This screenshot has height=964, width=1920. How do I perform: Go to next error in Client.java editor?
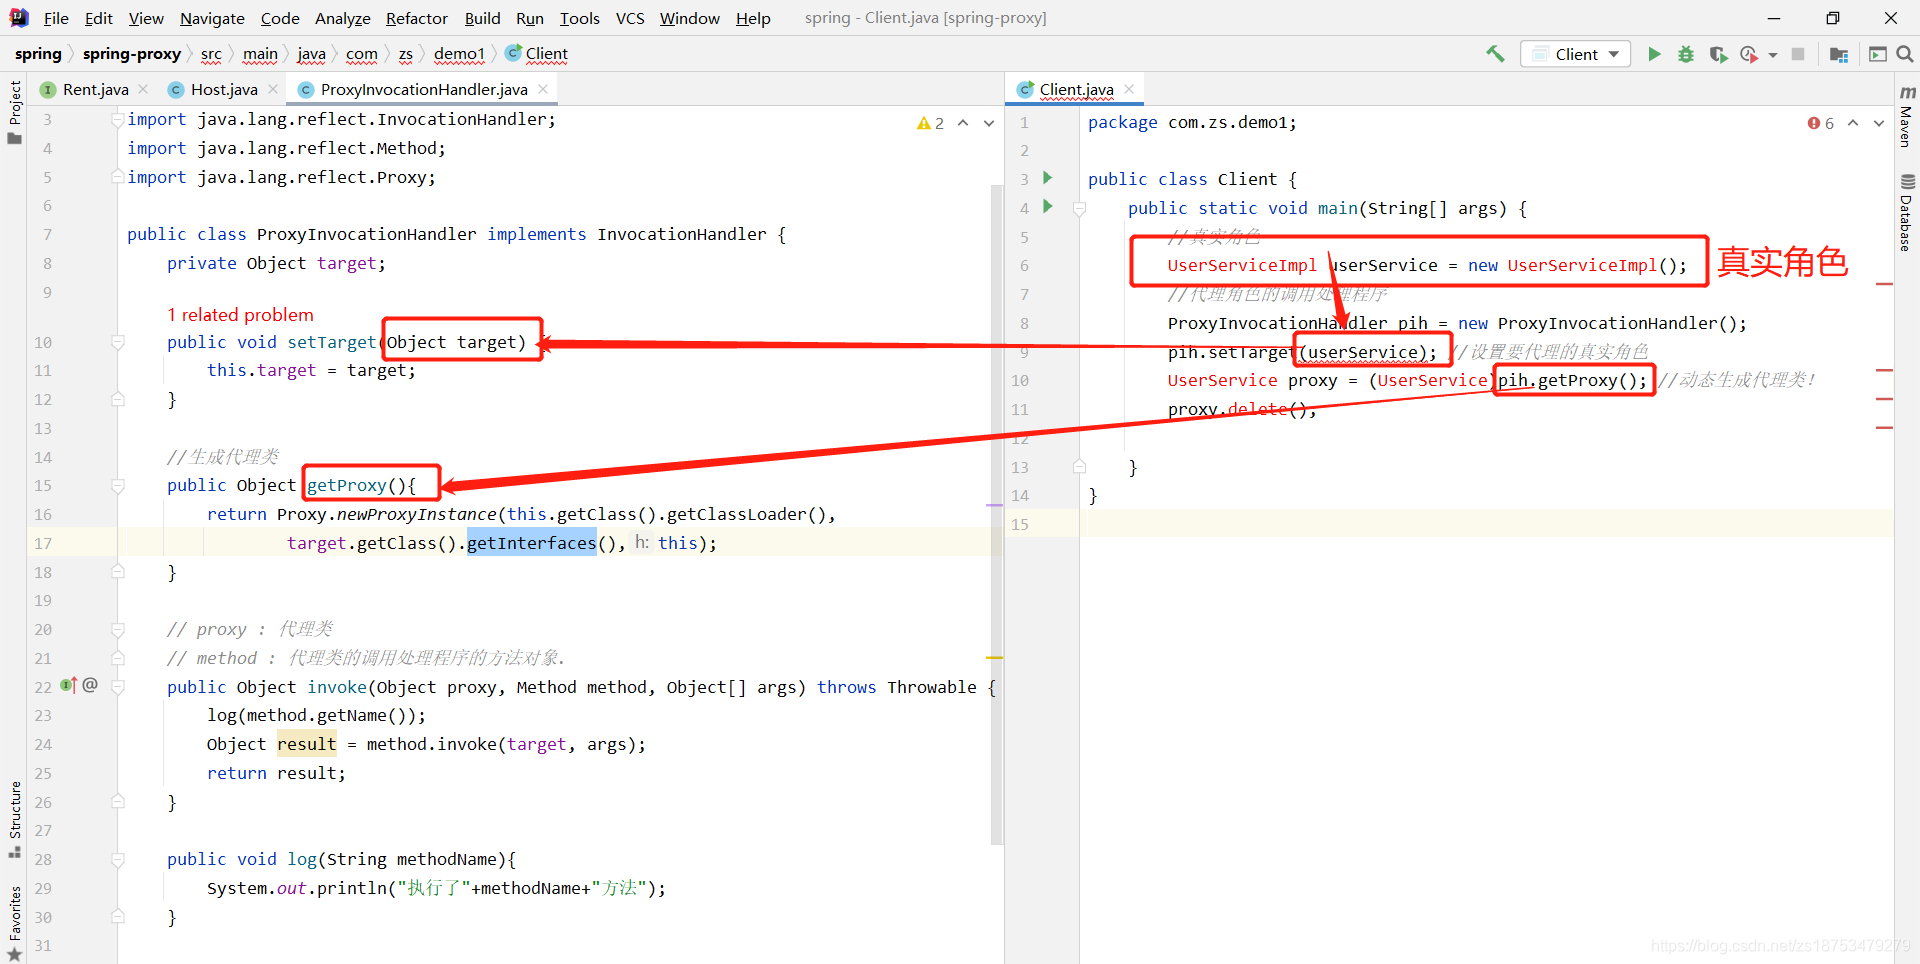coord(1879,123)
